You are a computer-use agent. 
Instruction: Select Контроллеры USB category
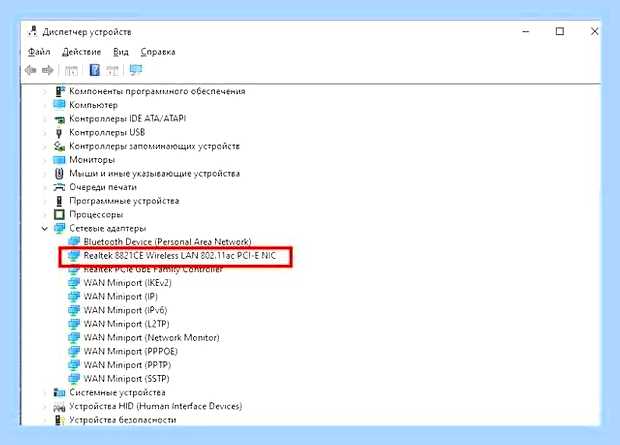pos(107,132)
